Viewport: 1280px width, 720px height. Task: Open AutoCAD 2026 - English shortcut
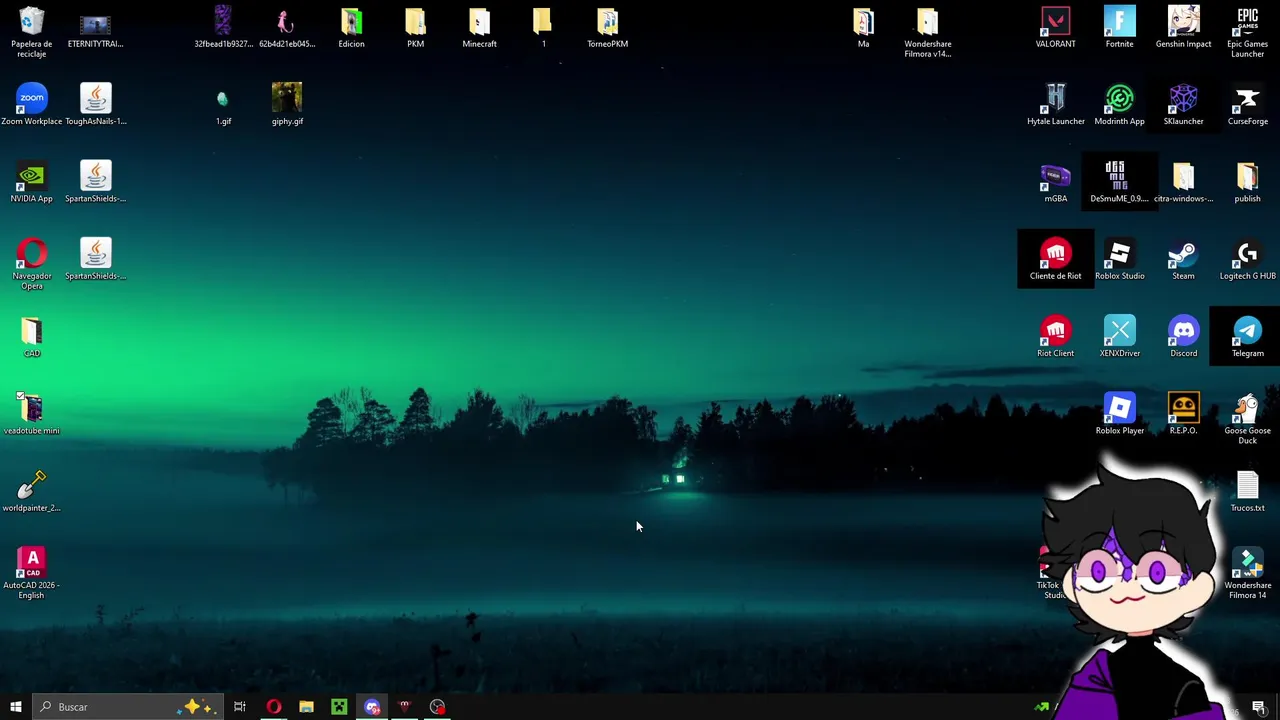pos(31,573)
